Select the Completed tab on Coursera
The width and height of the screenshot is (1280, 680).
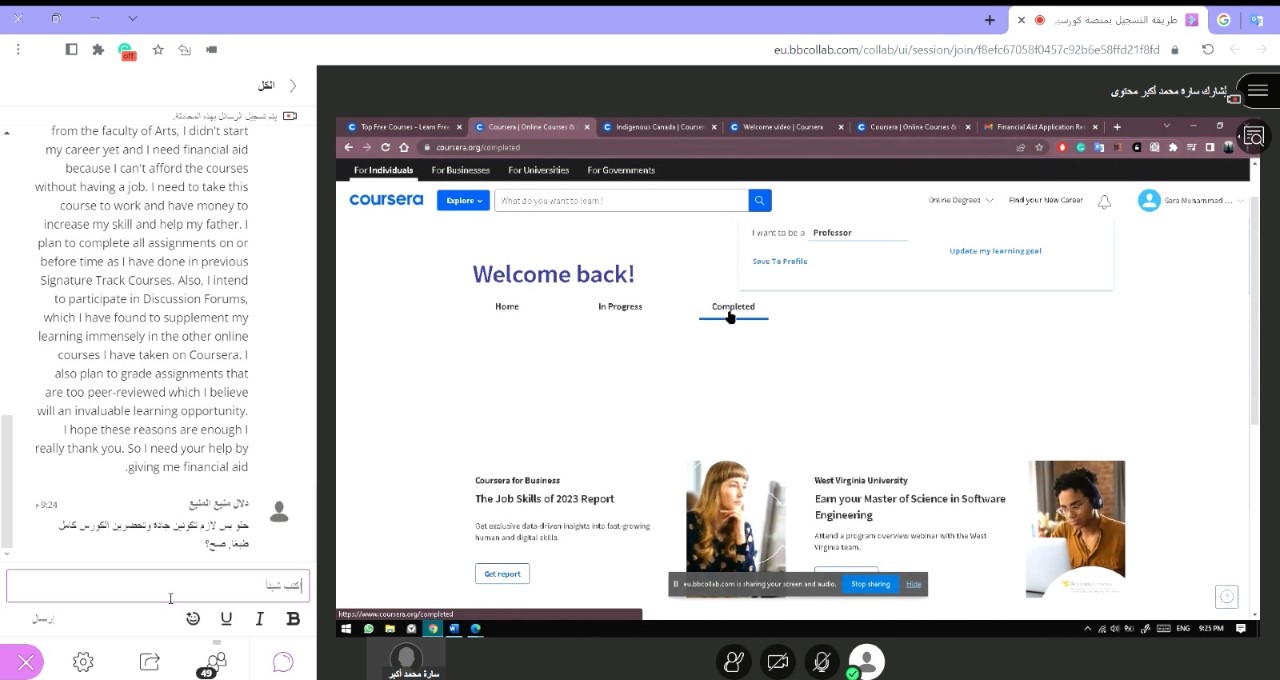tap(733, 307)
